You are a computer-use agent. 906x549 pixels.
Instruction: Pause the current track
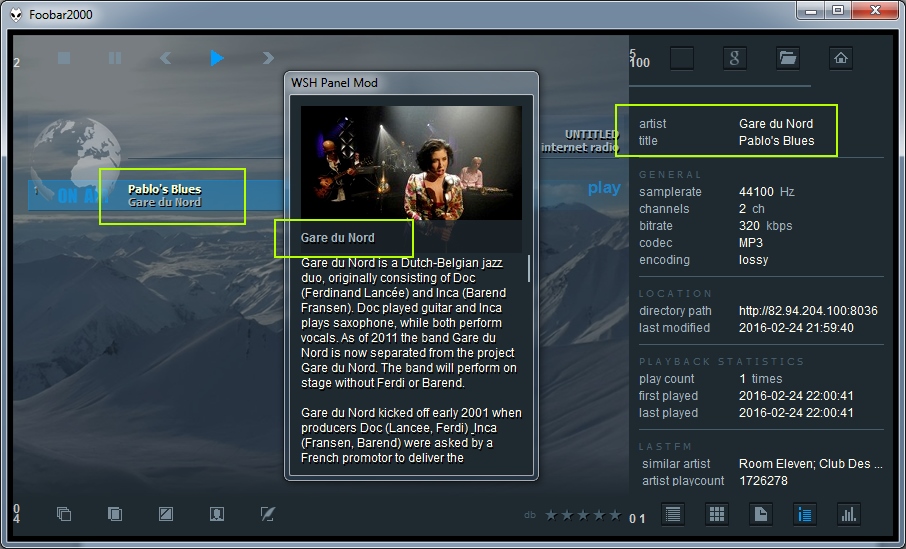(115, 58)
